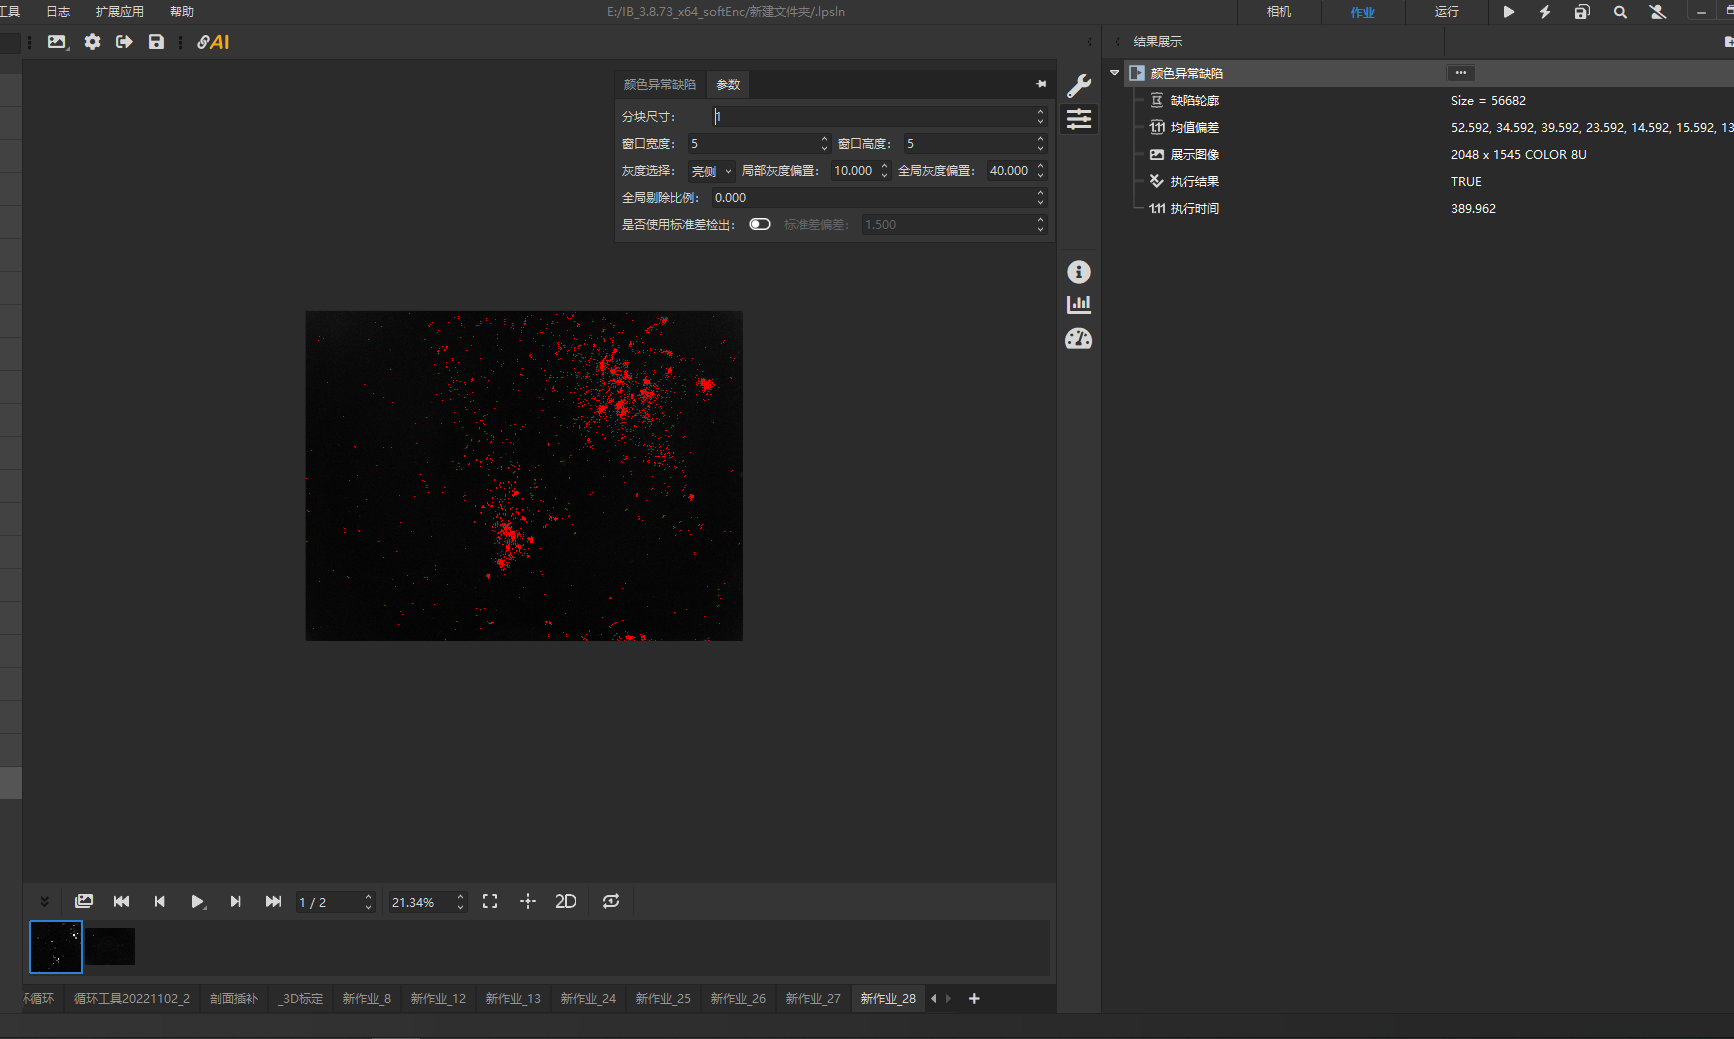The image size is (1734, 1039).
Task: Toggle the loop playback icon
Action: [x=611, y=901]
